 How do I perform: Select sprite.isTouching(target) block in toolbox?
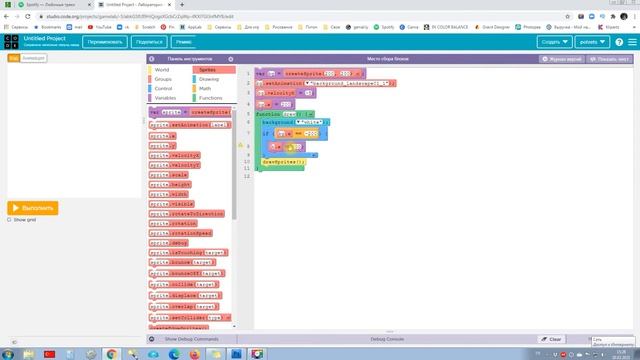(189, 253)
